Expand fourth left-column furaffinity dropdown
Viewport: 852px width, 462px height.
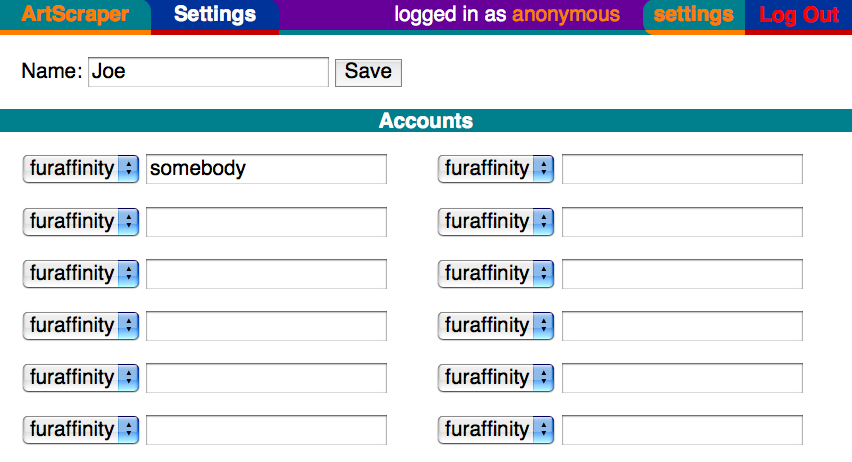click(x=80, y=326)
